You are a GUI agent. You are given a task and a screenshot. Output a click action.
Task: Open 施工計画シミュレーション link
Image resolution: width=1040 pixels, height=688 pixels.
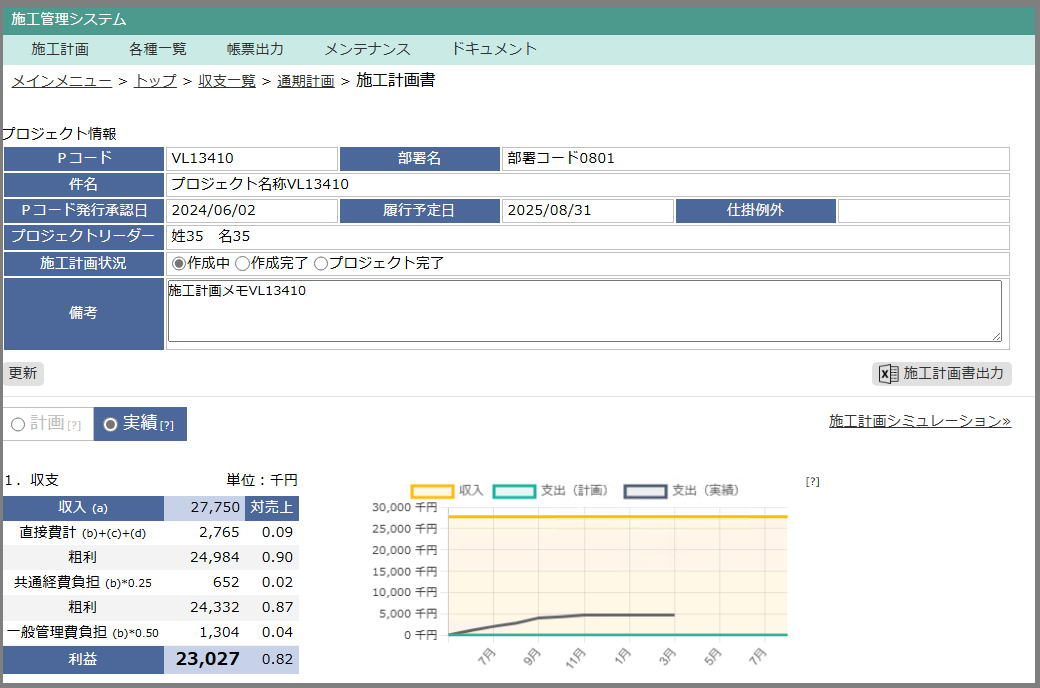919,421
